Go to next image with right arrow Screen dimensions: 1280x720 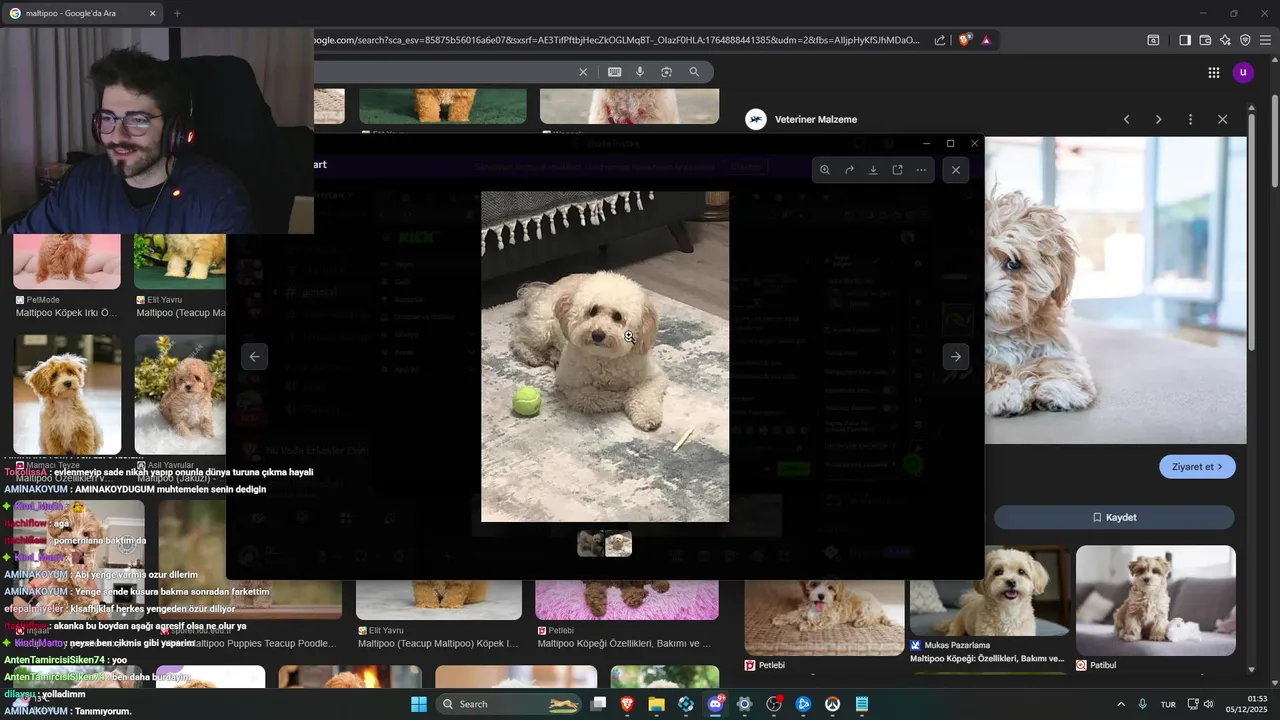click(956, 357)
